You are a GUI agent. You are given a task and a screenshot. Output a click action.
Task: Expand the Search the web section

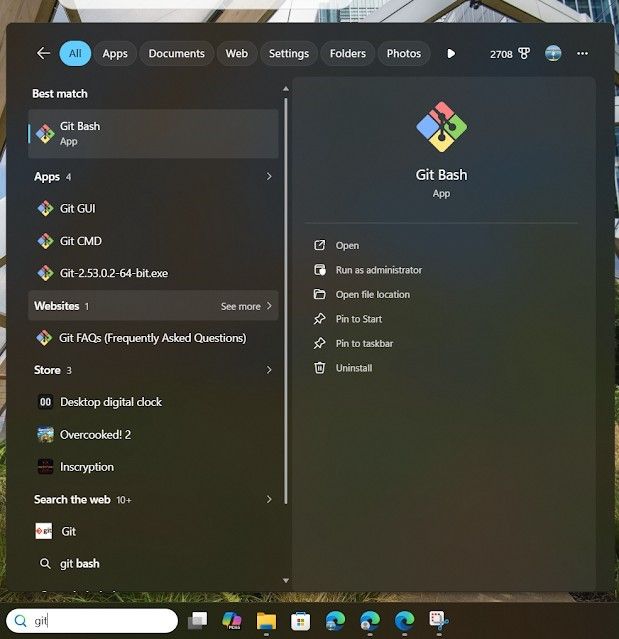[269, 499]
